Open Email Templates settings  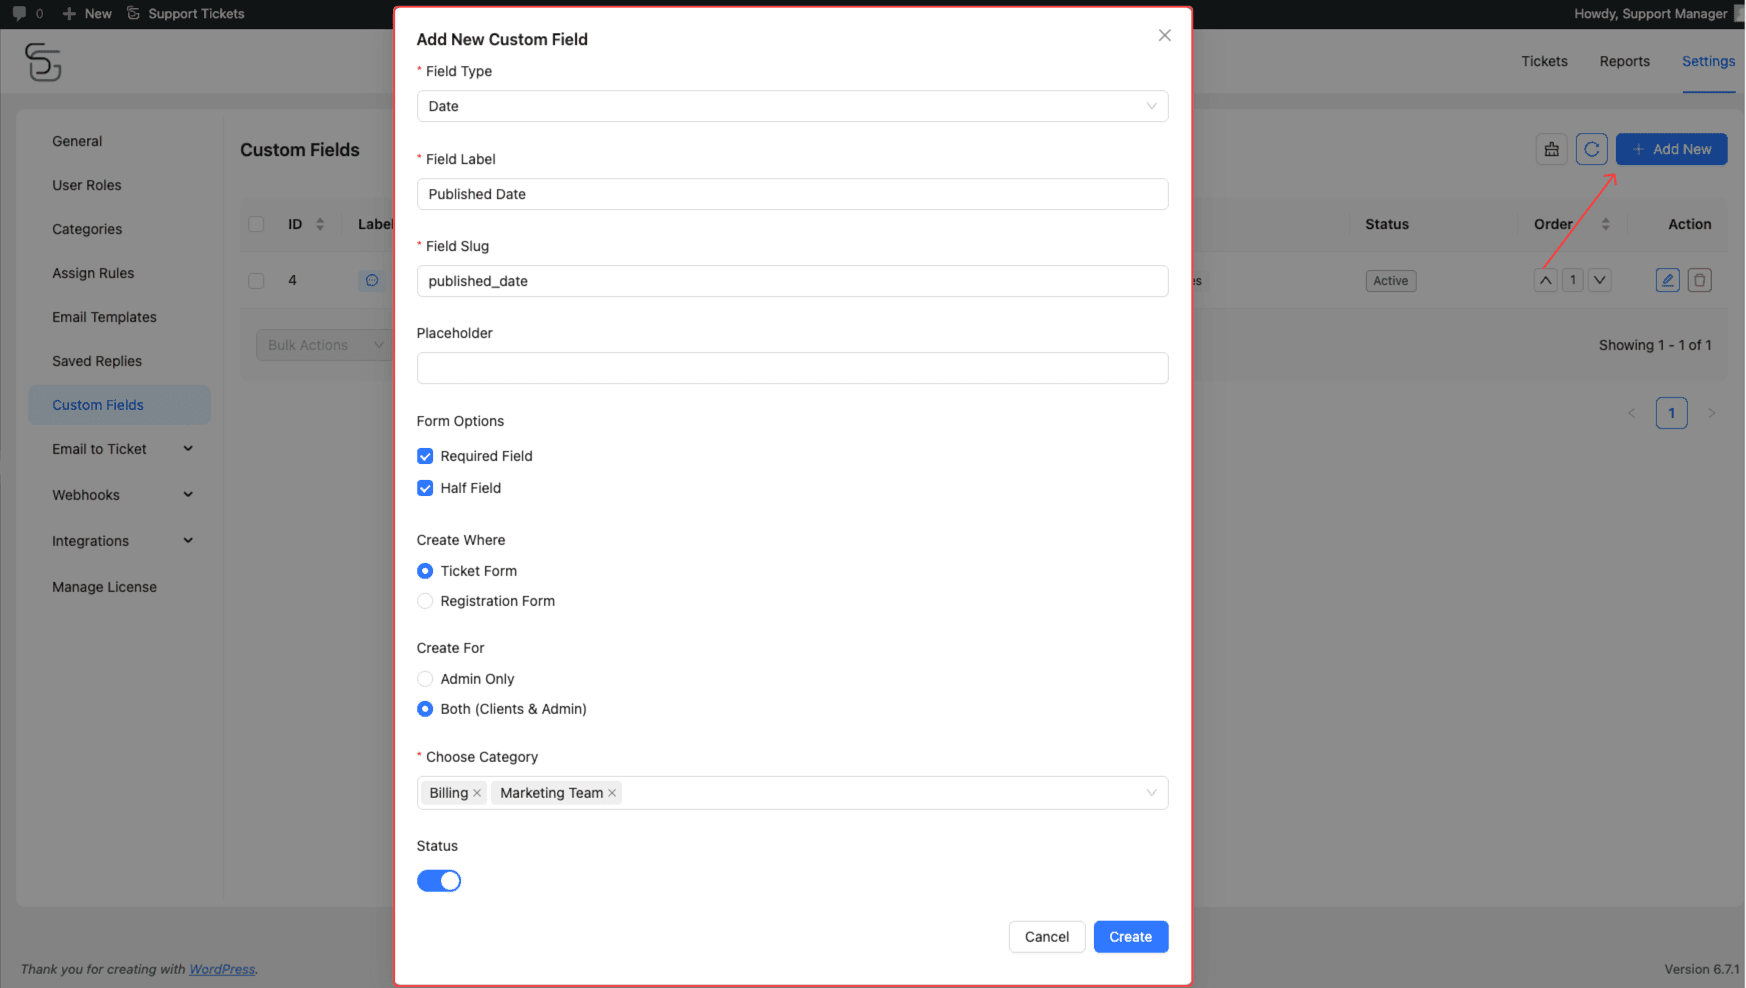[x=104, y=317]
